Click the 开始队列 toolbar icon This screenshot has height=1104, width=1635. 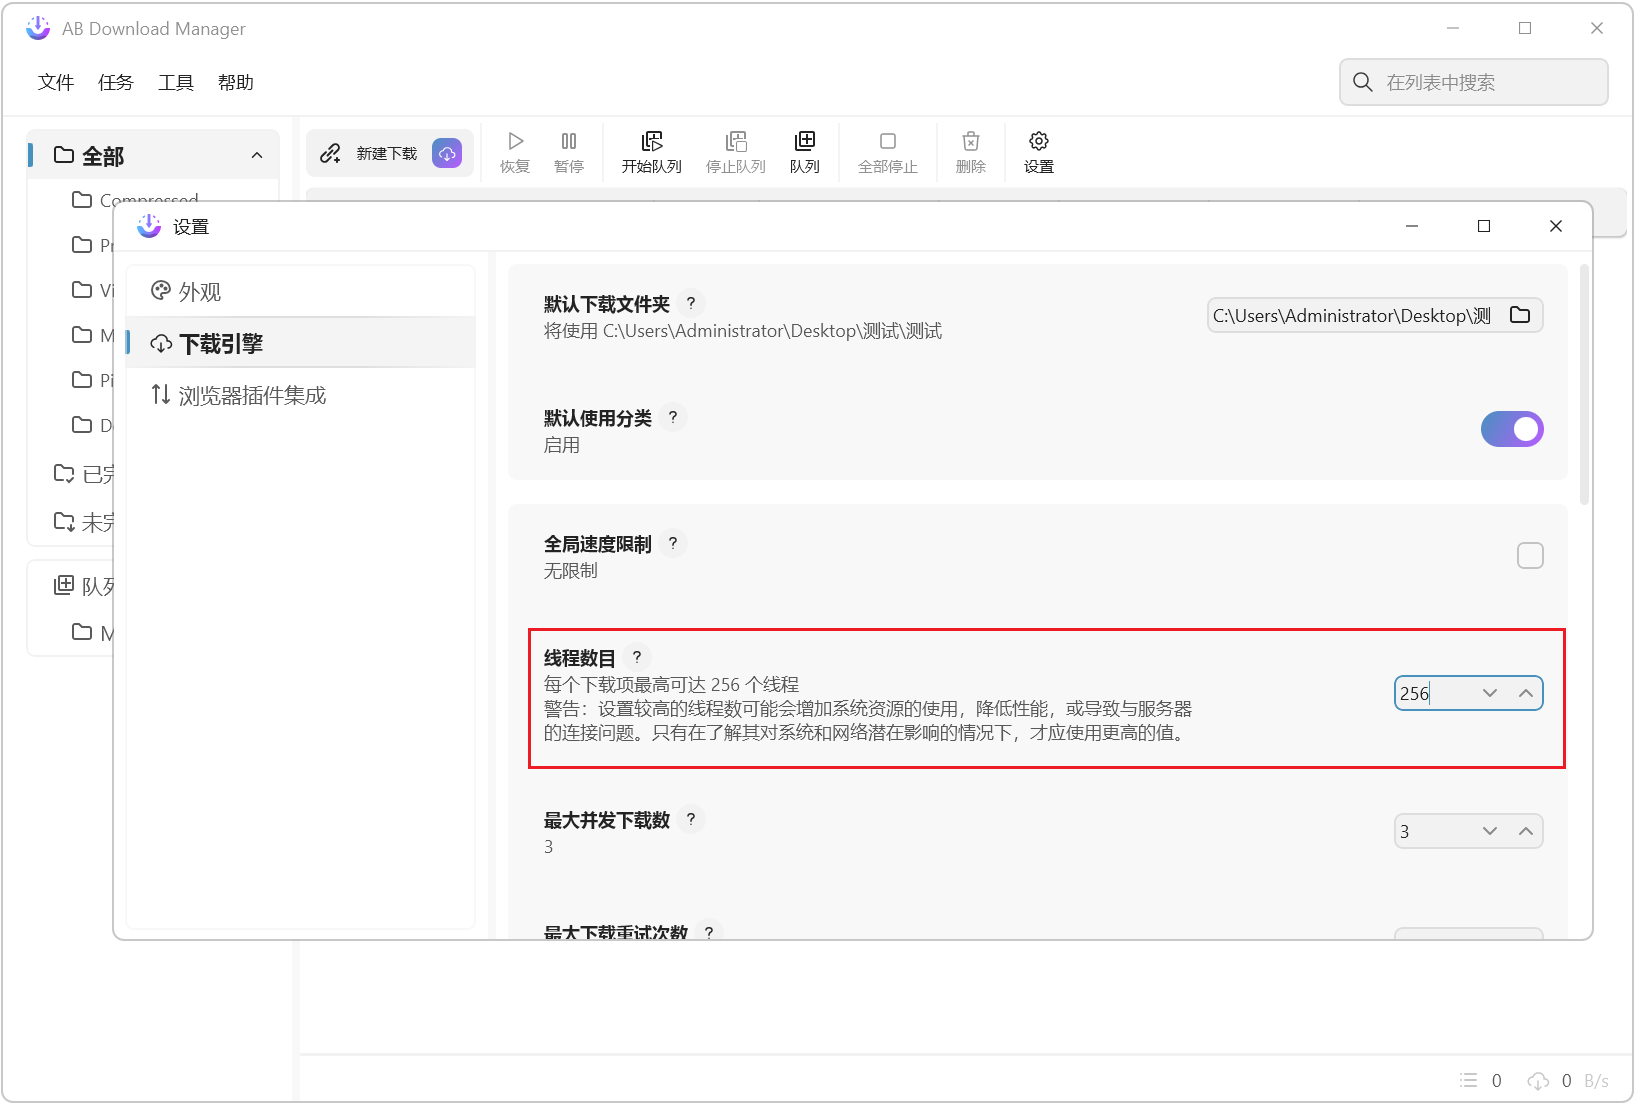pyautogui.click(x=652, y=141)
